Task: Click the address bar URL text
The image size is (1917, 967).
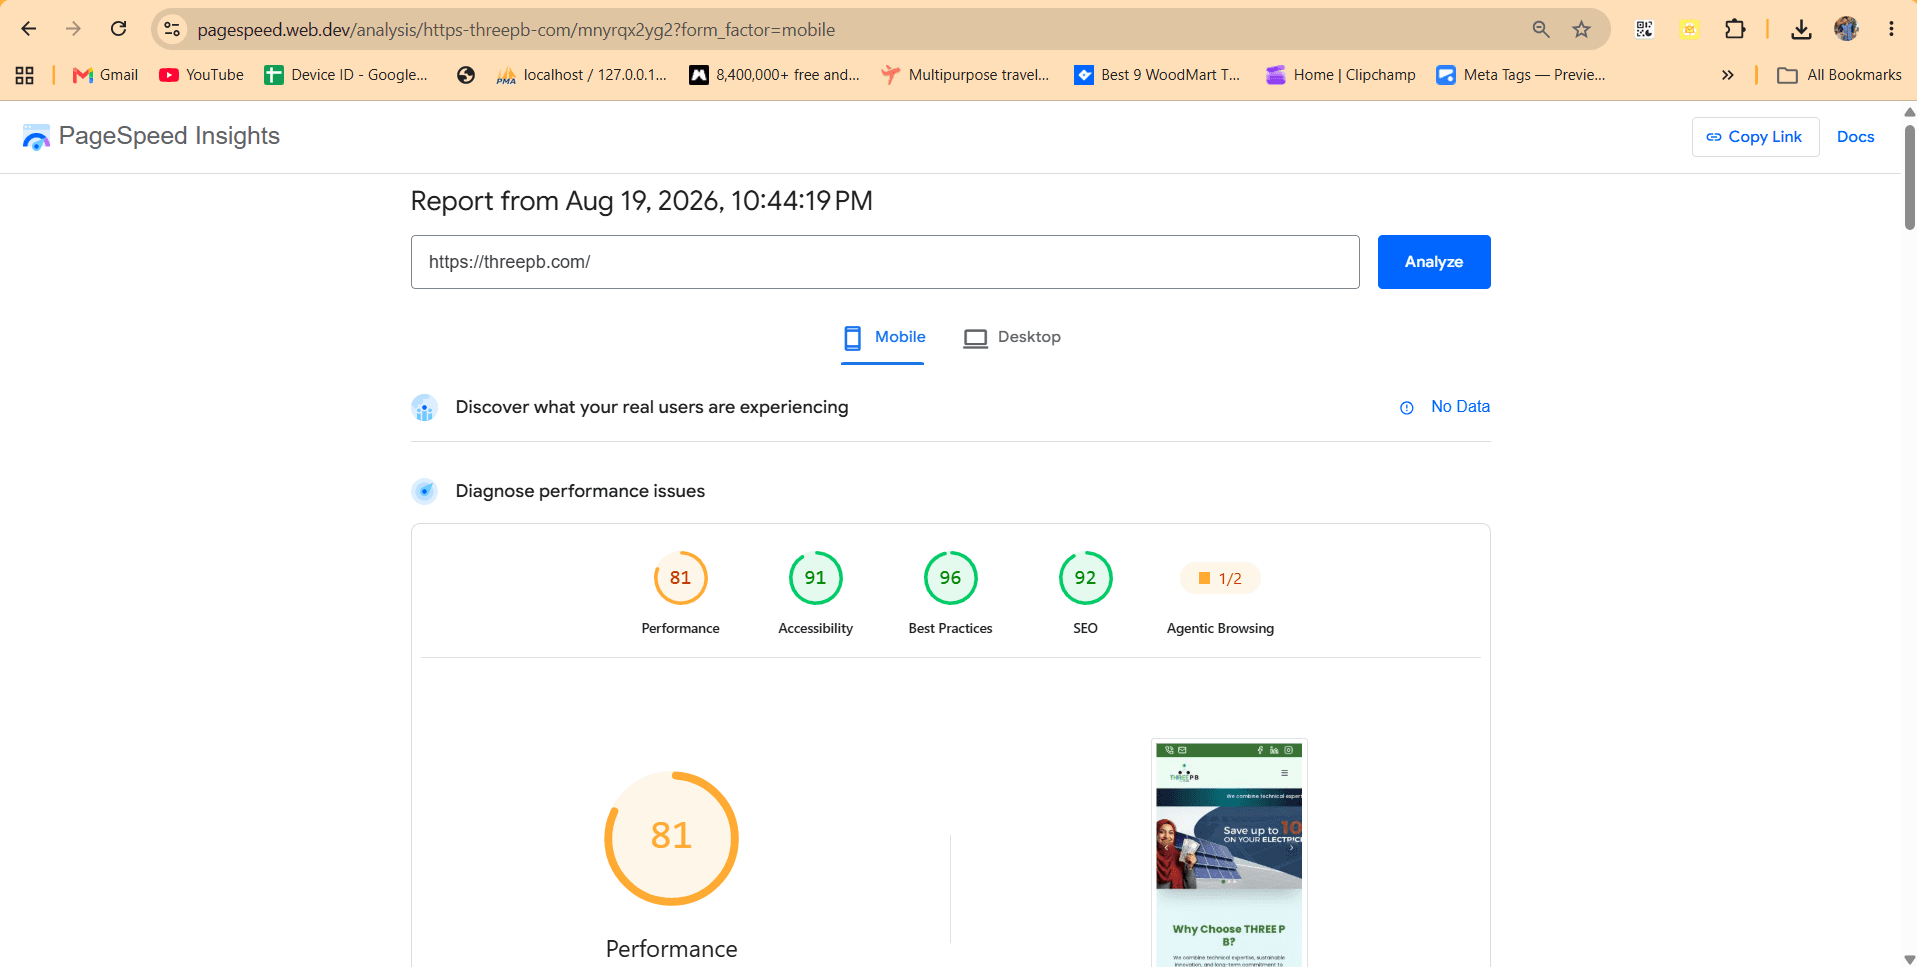Action: pos(516,30)
